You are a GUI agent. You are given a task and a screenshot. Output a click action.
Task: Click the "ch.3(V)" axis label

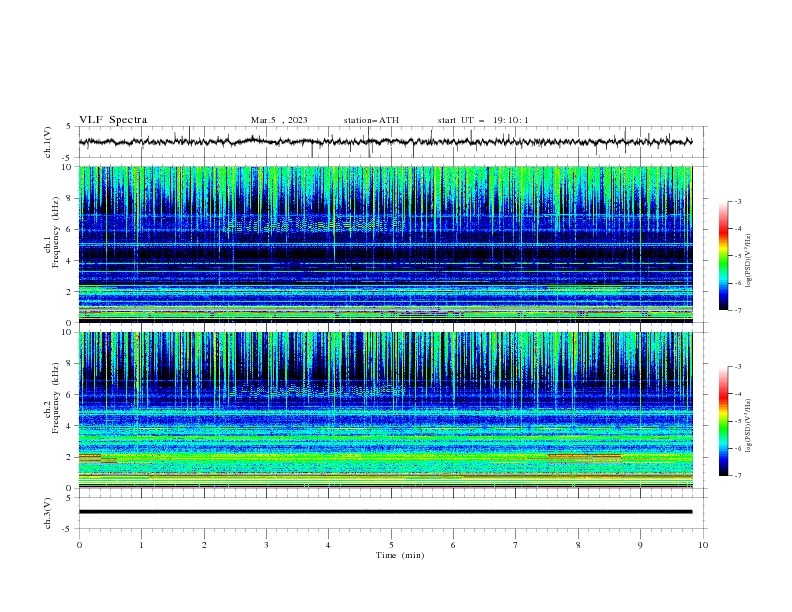[x=48, y=513]
